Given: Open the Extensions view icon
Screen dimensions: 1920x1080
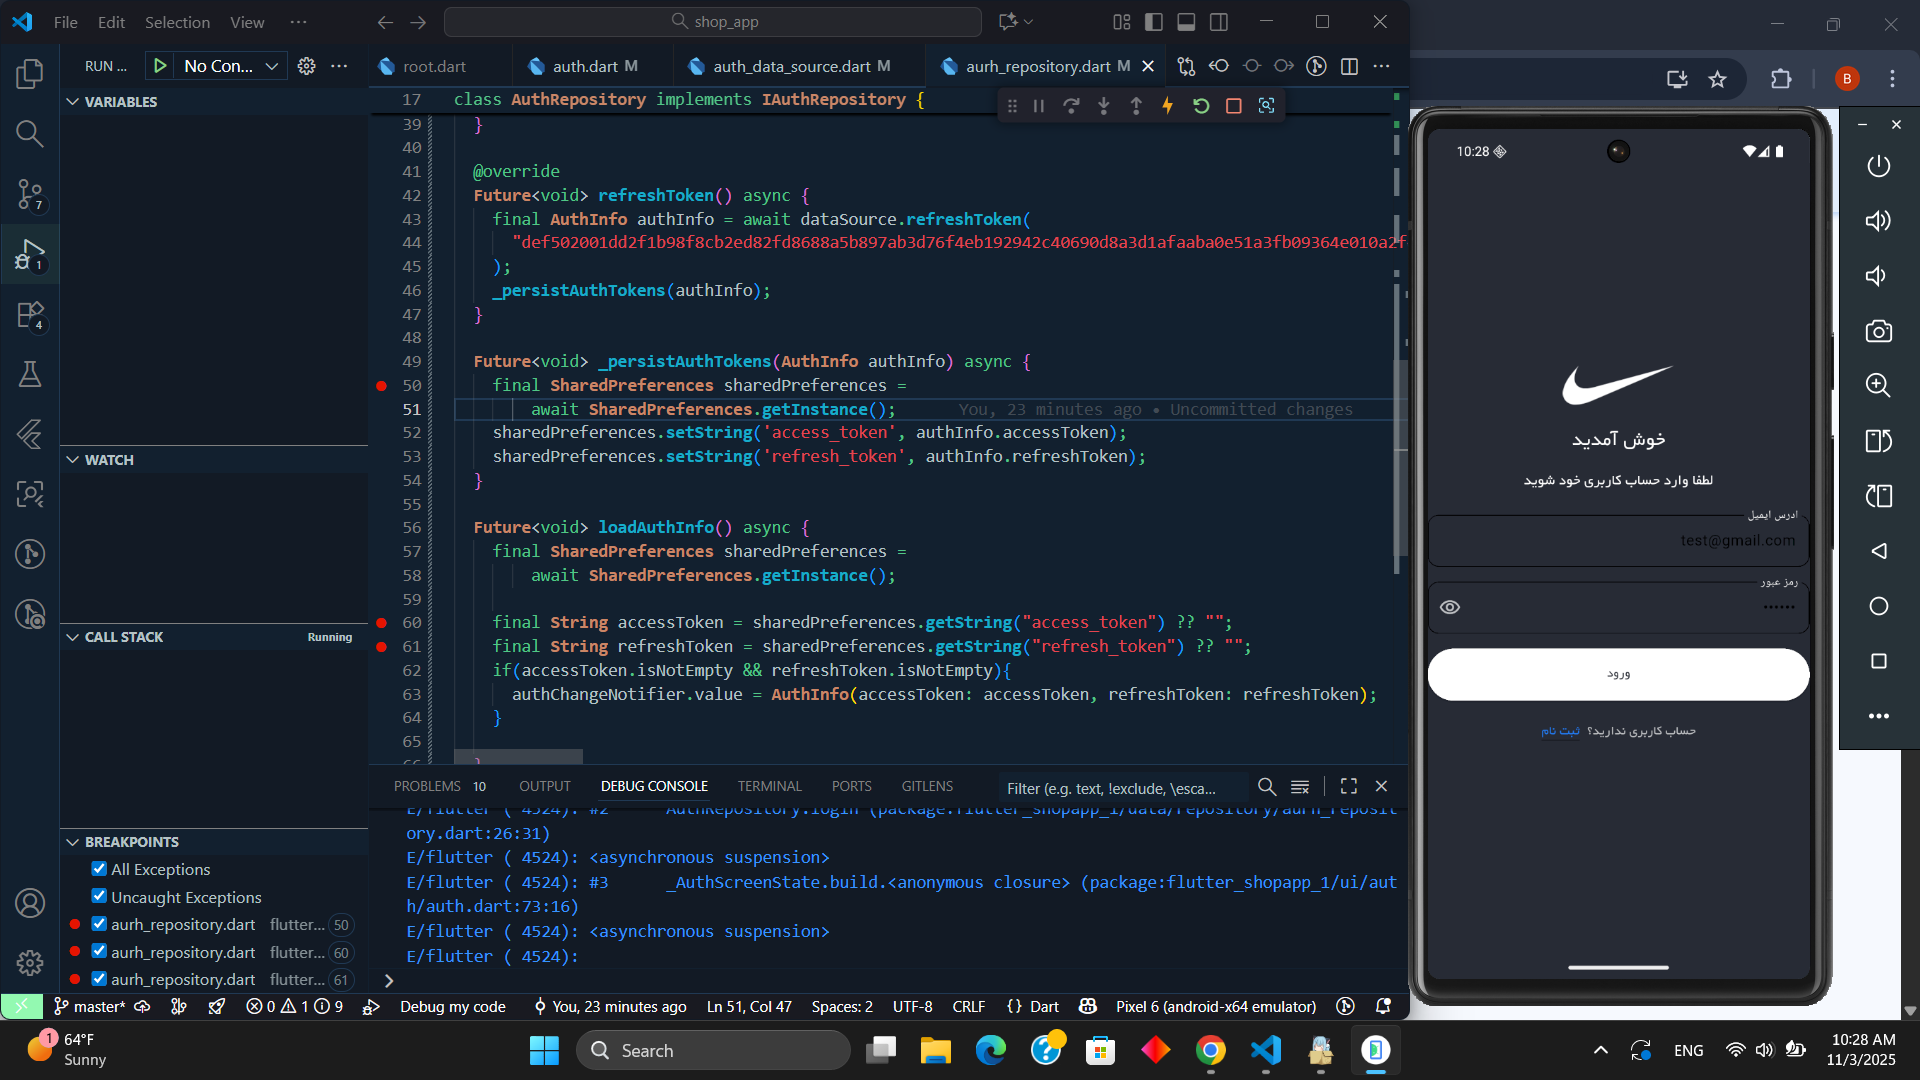Looking at the screenshot, I should coord(30,315).
